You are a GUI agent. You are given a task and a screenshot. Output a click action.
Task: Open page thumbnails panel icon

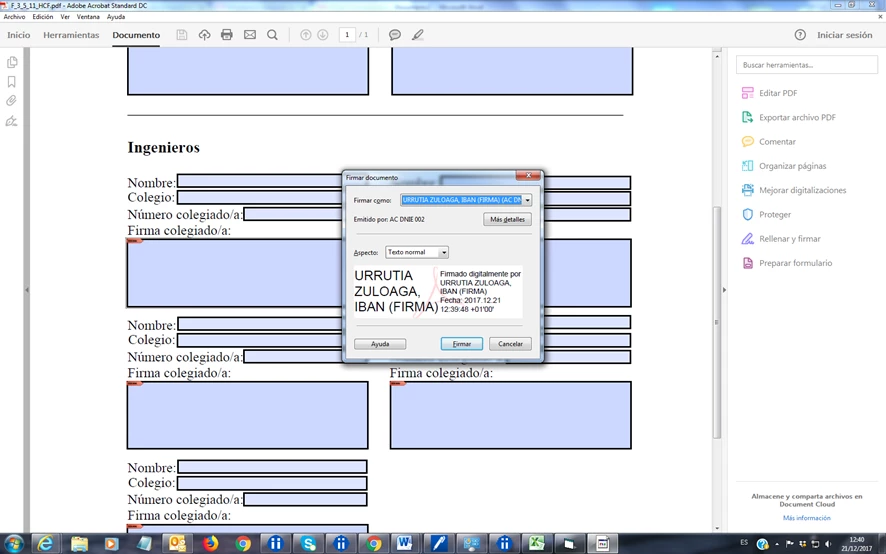pos(12,62)
